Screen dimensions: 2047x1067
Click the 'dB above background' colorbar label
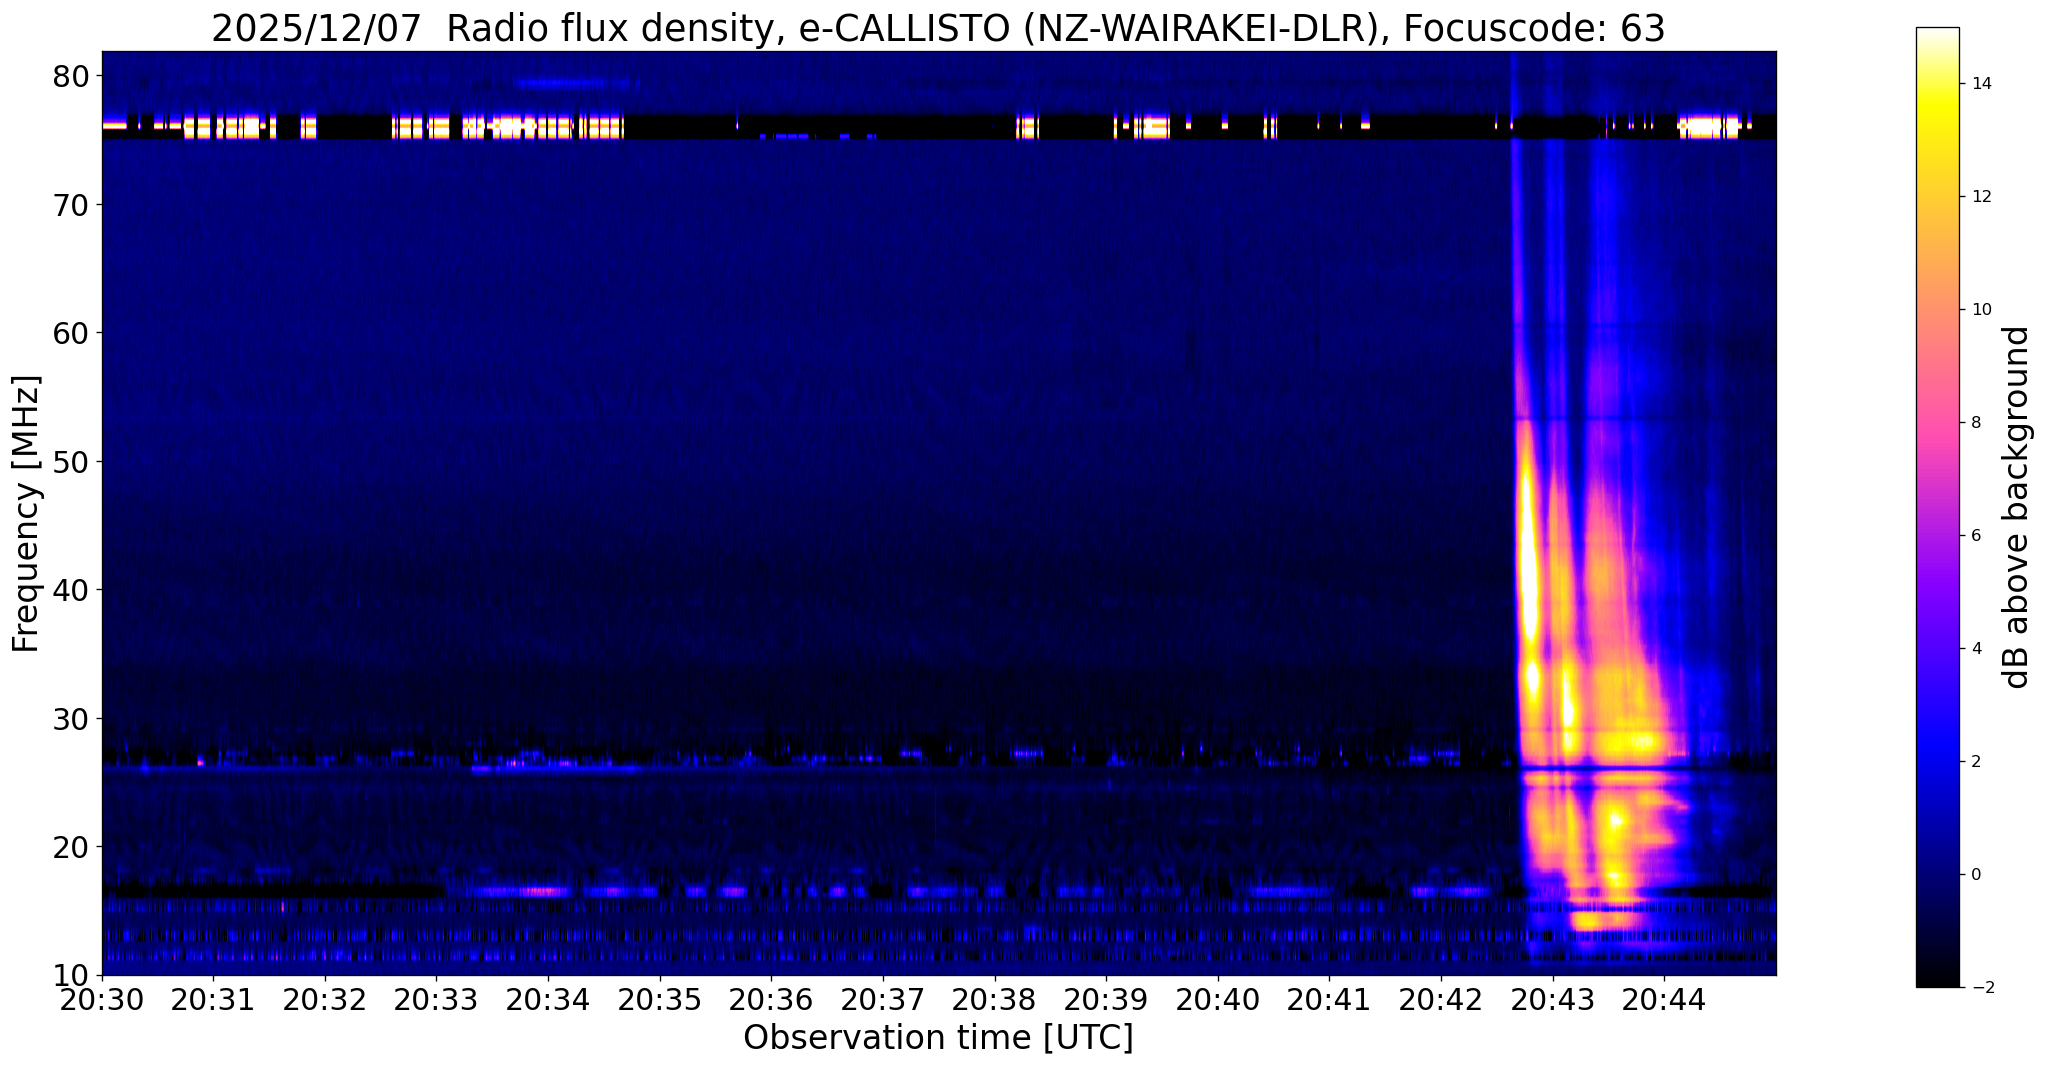[2017, 507]
